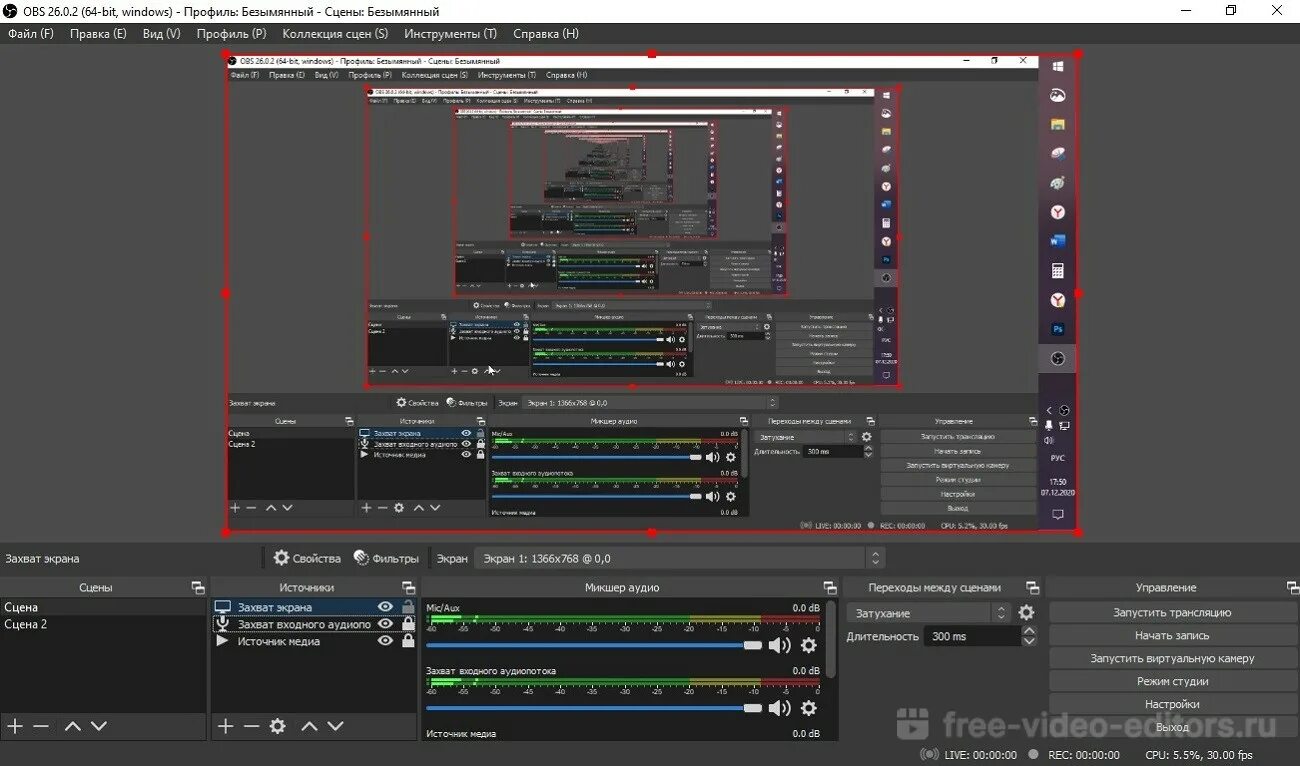Enable Режим студии
This screenshot has height=766, width=1300.
coord(1172,681)
